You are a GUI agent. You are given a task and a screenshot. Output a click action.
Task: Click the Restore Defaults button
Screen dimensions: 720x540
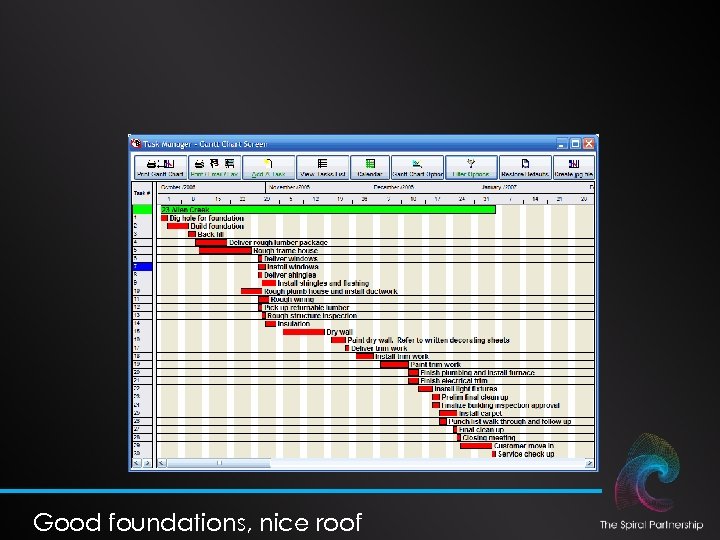point(525,167)
